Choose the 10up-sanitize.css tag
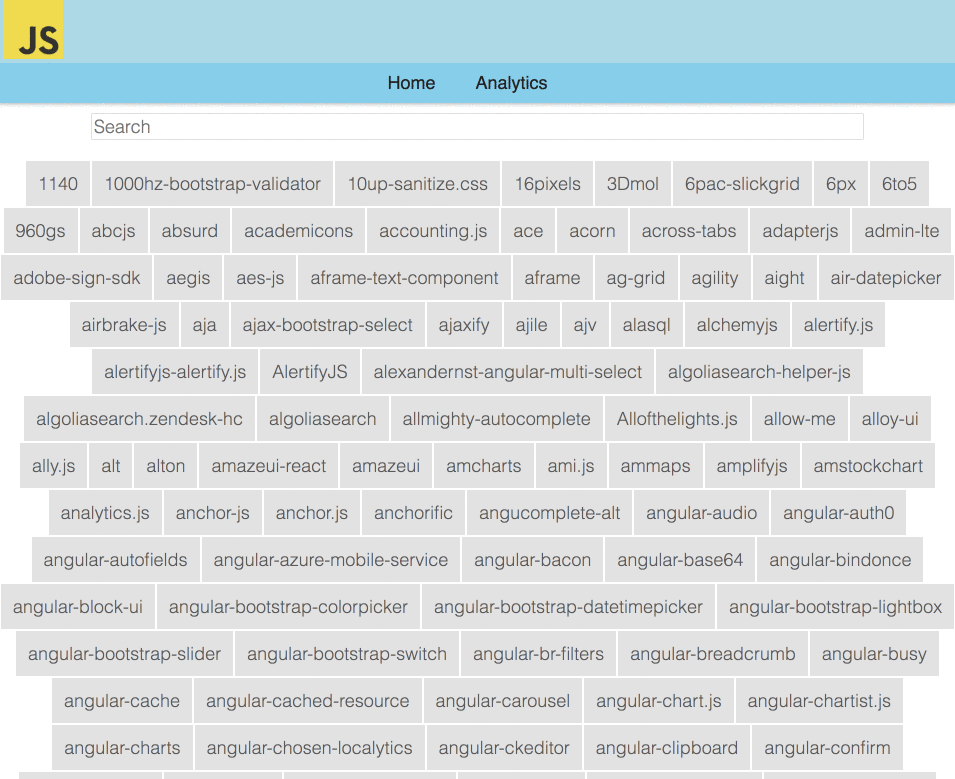Image resolution: width=955 pixels, height=779 pixels. 417,184
